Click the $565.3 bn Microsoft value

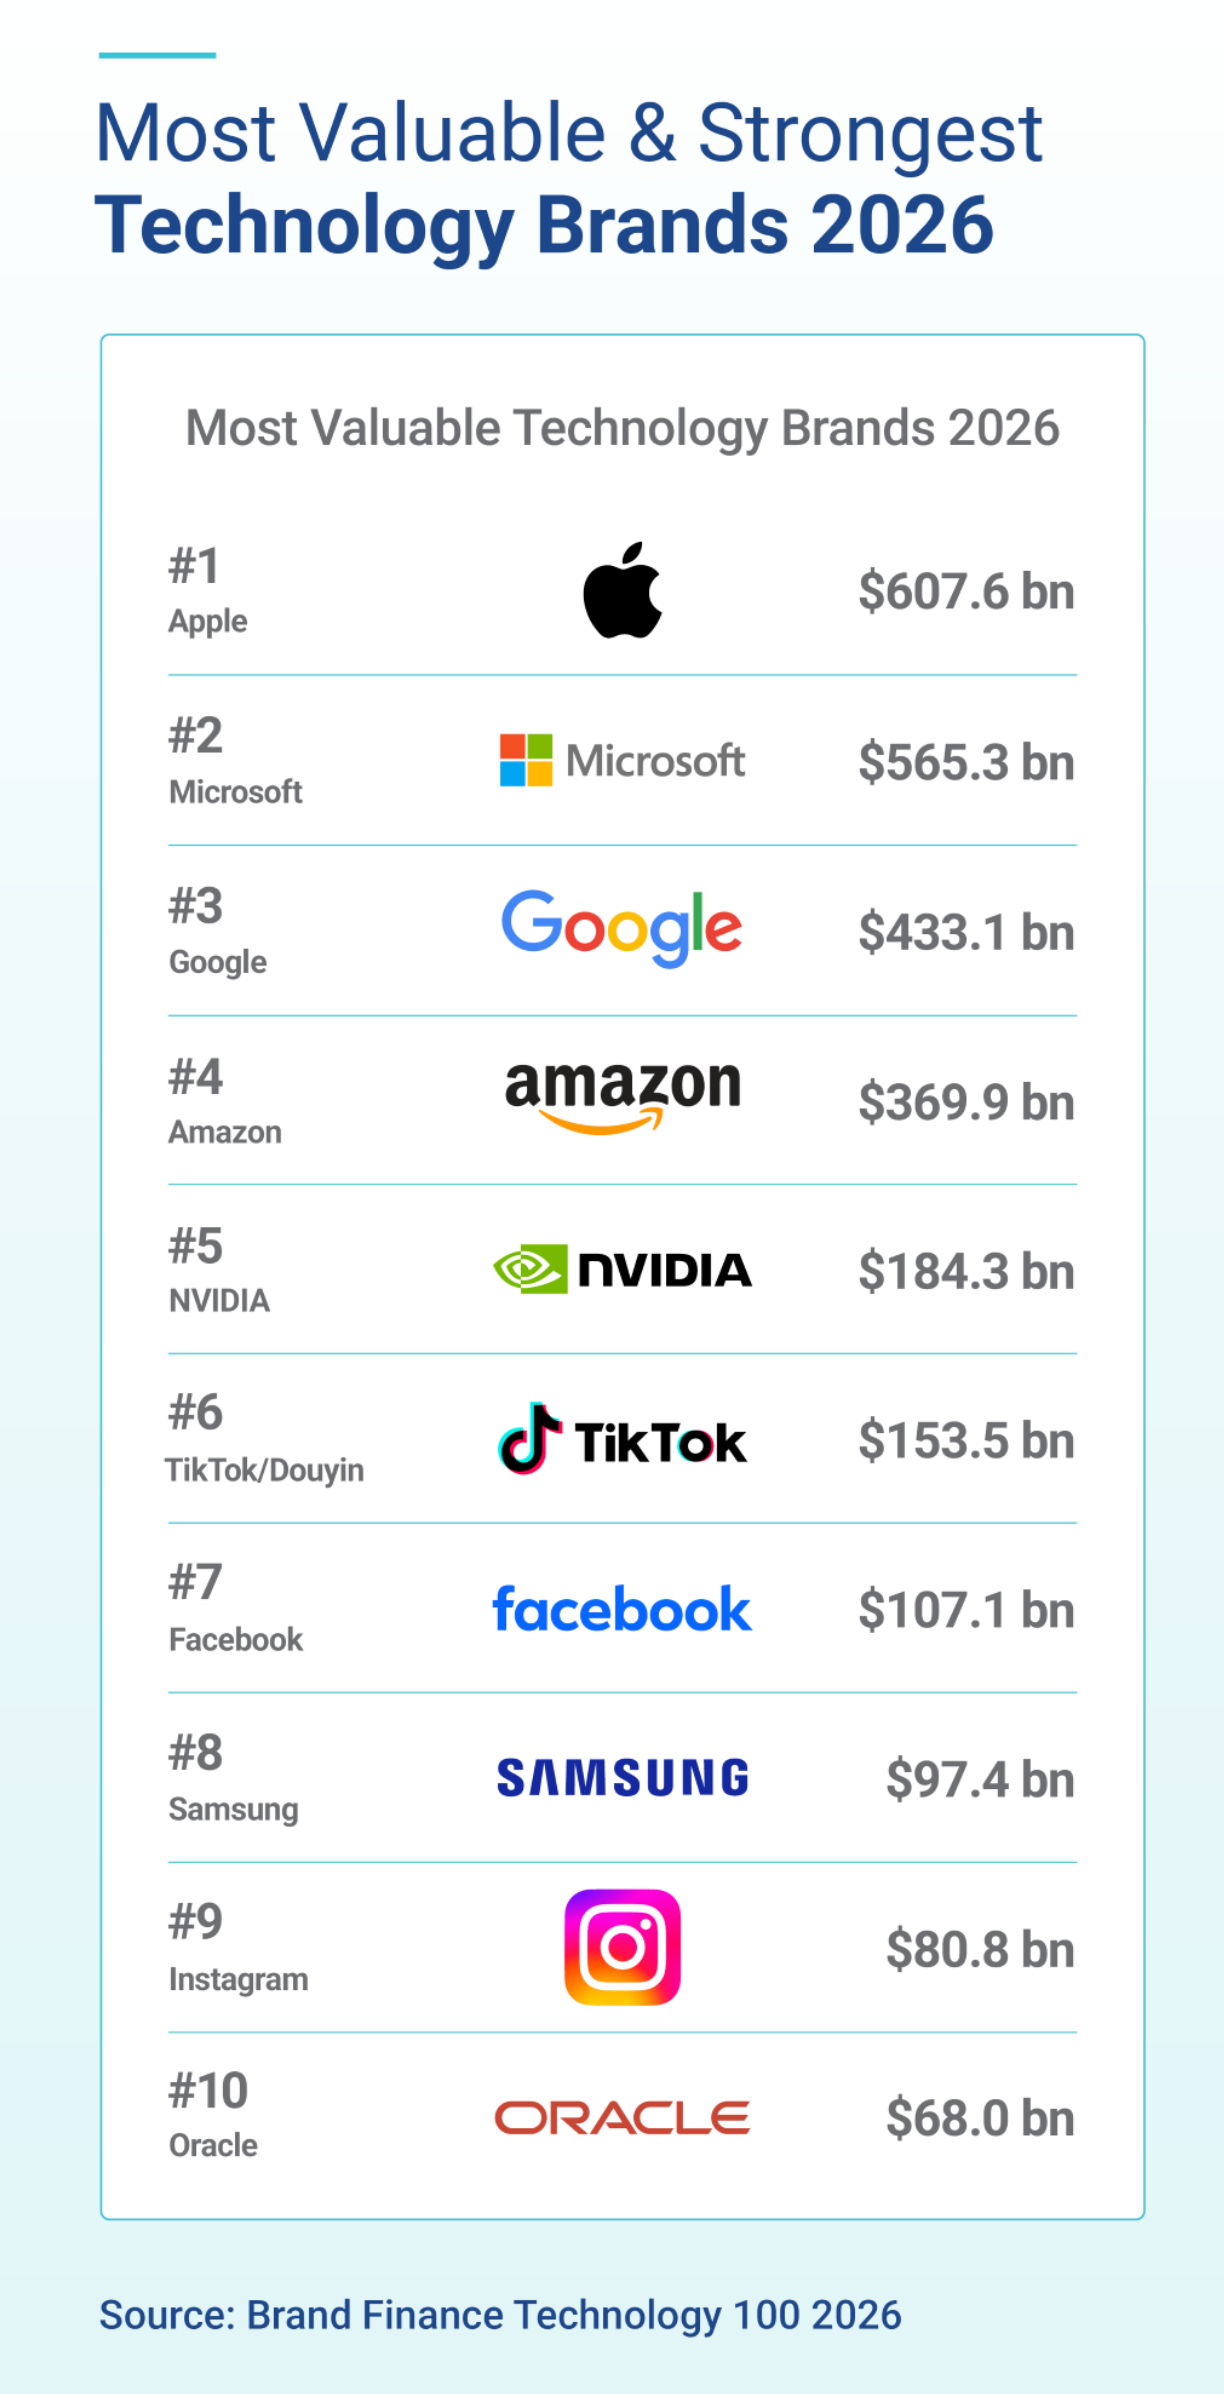coord(966,762)
